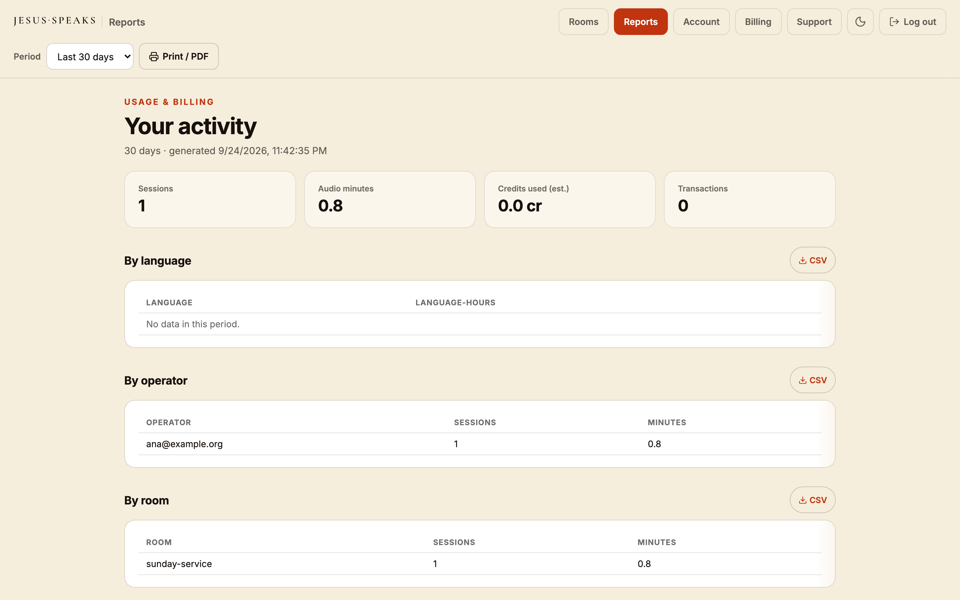The height and width of the screenshot is (600, 960).
Task: Download CSV for By room
Action: [812, 500]
